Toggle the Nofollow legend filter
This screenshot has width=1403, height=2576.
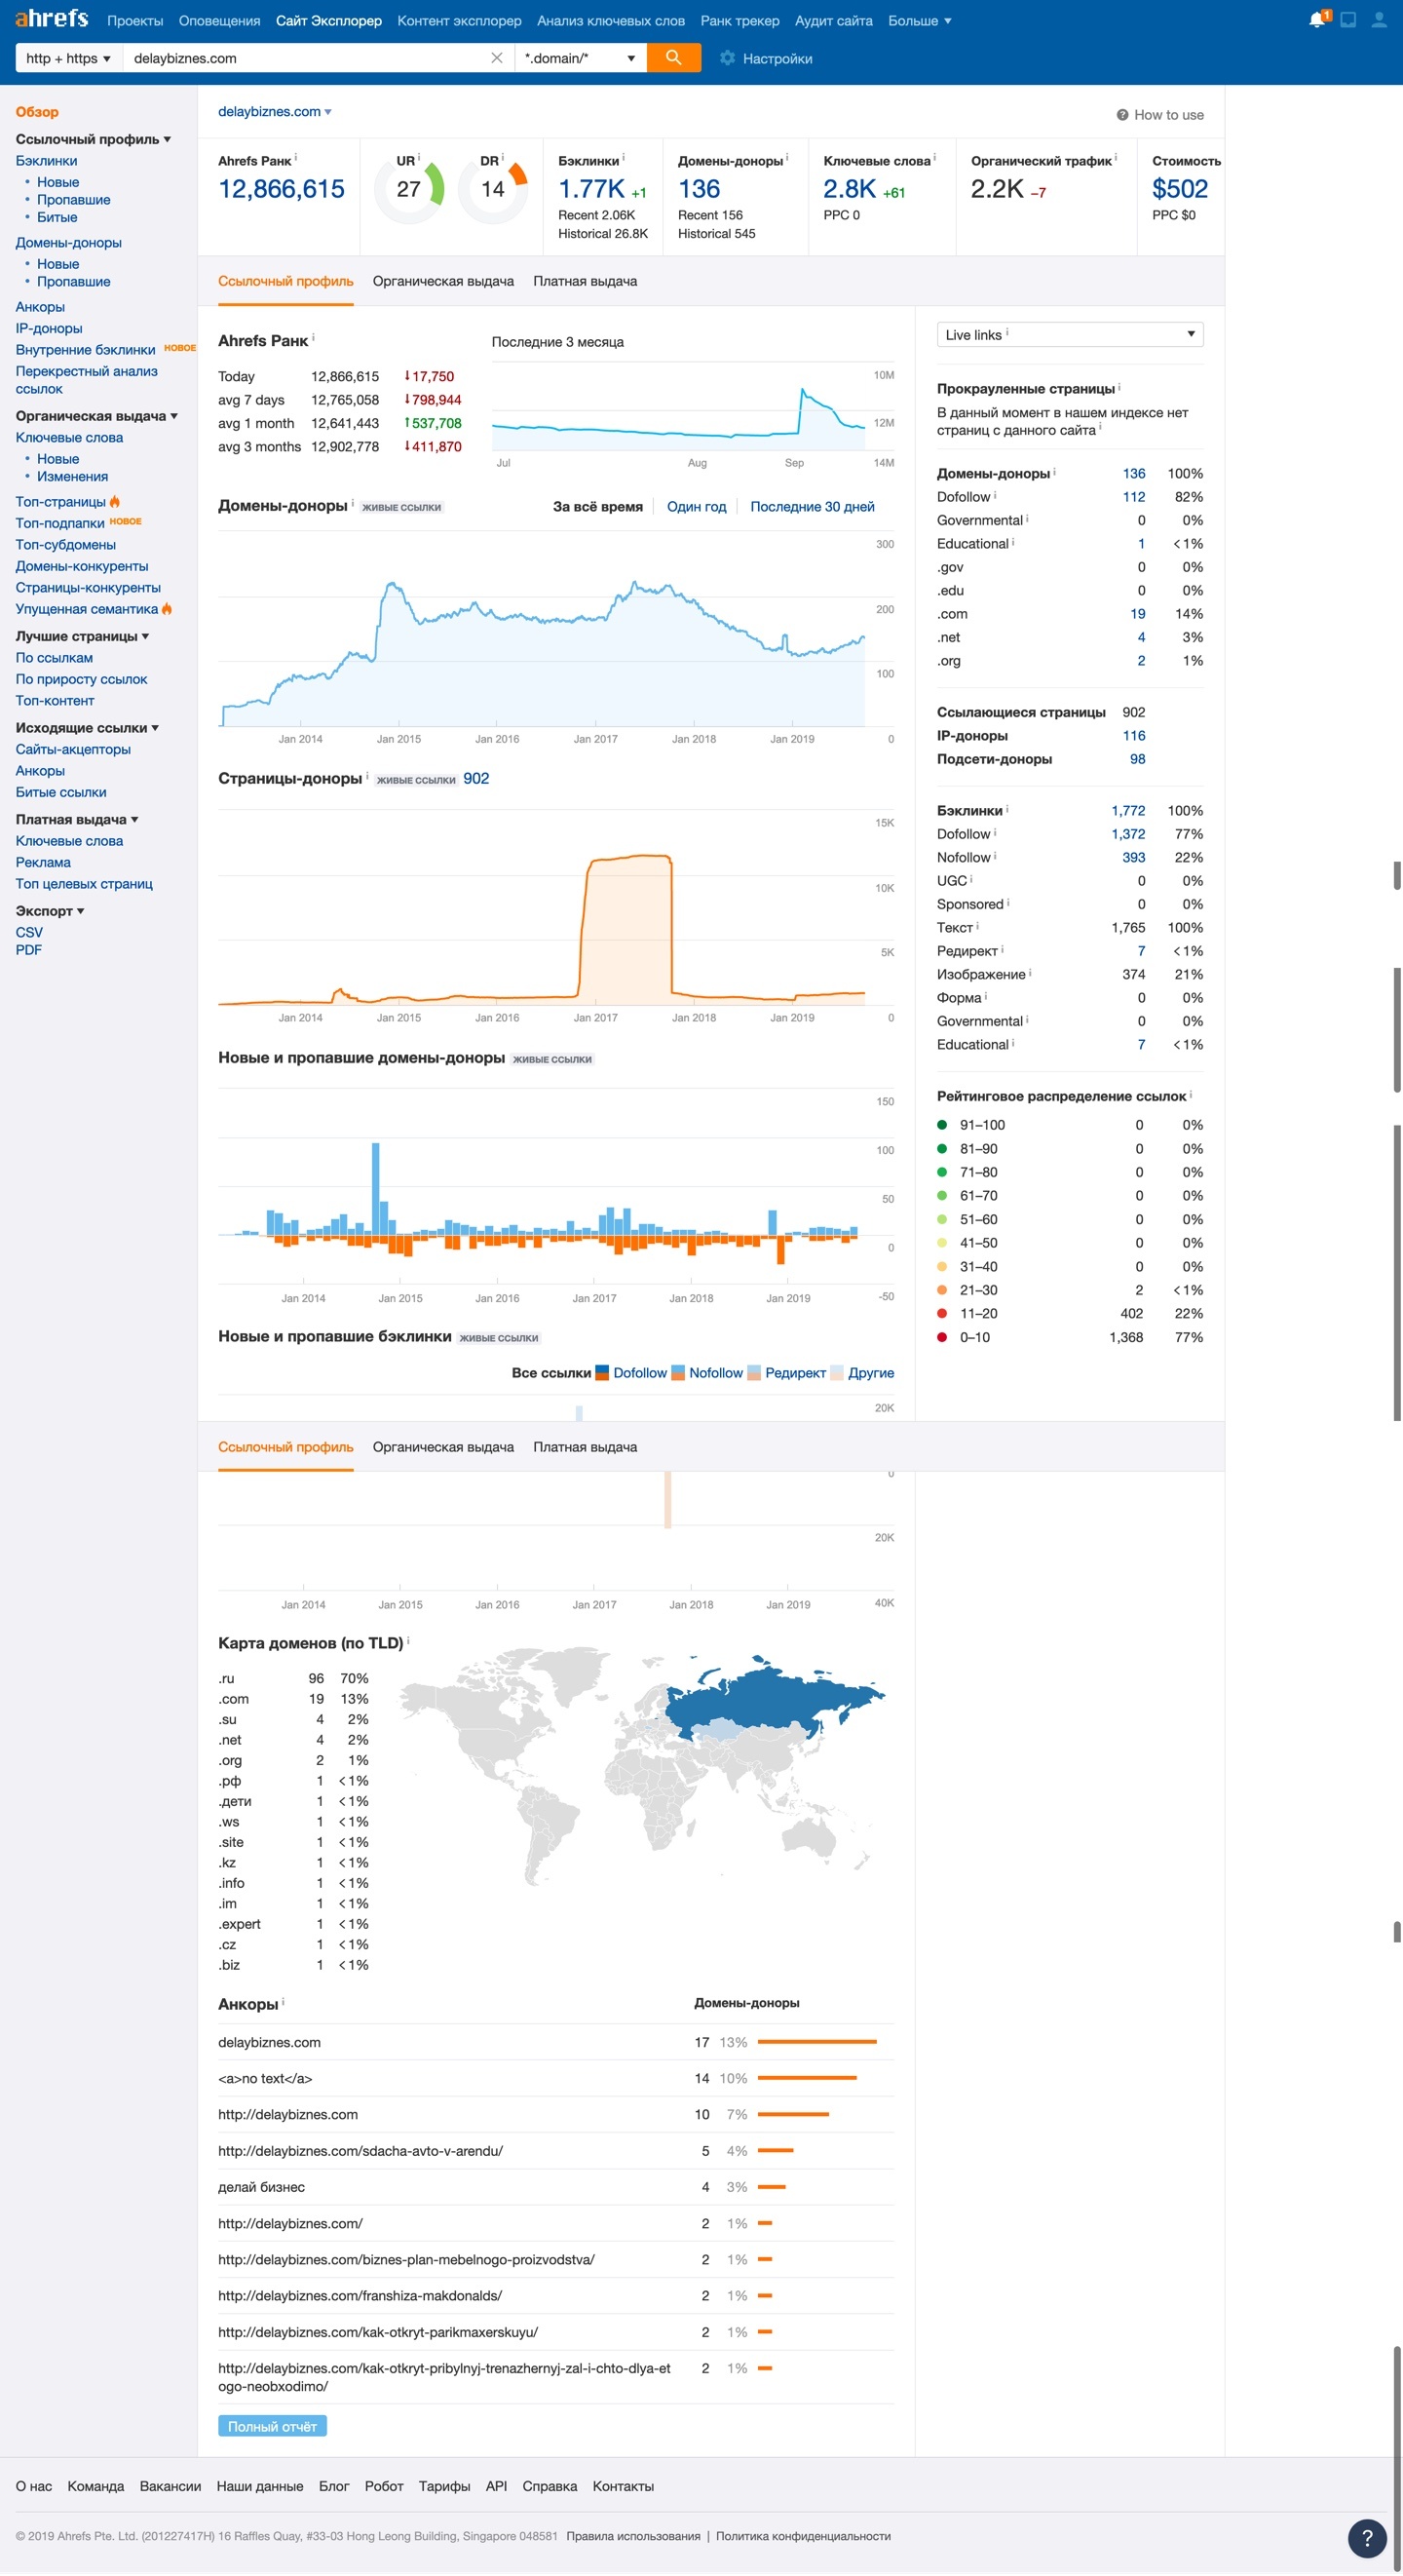coord(707,1373)
